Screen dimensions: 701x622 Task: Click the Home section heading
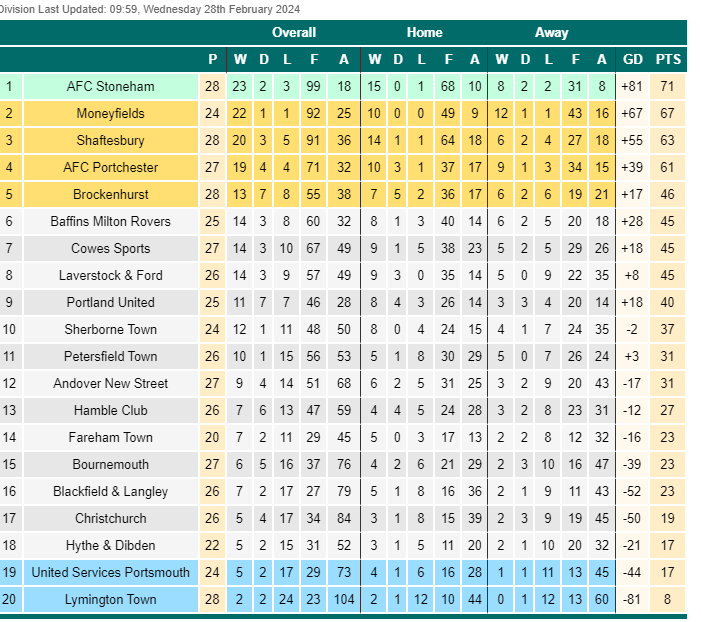(424, 33)
